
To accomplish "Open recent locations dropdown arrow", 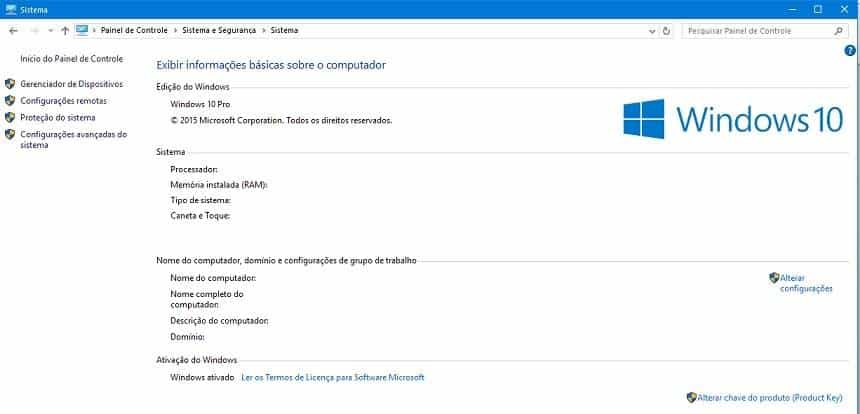I will point(49,31).
